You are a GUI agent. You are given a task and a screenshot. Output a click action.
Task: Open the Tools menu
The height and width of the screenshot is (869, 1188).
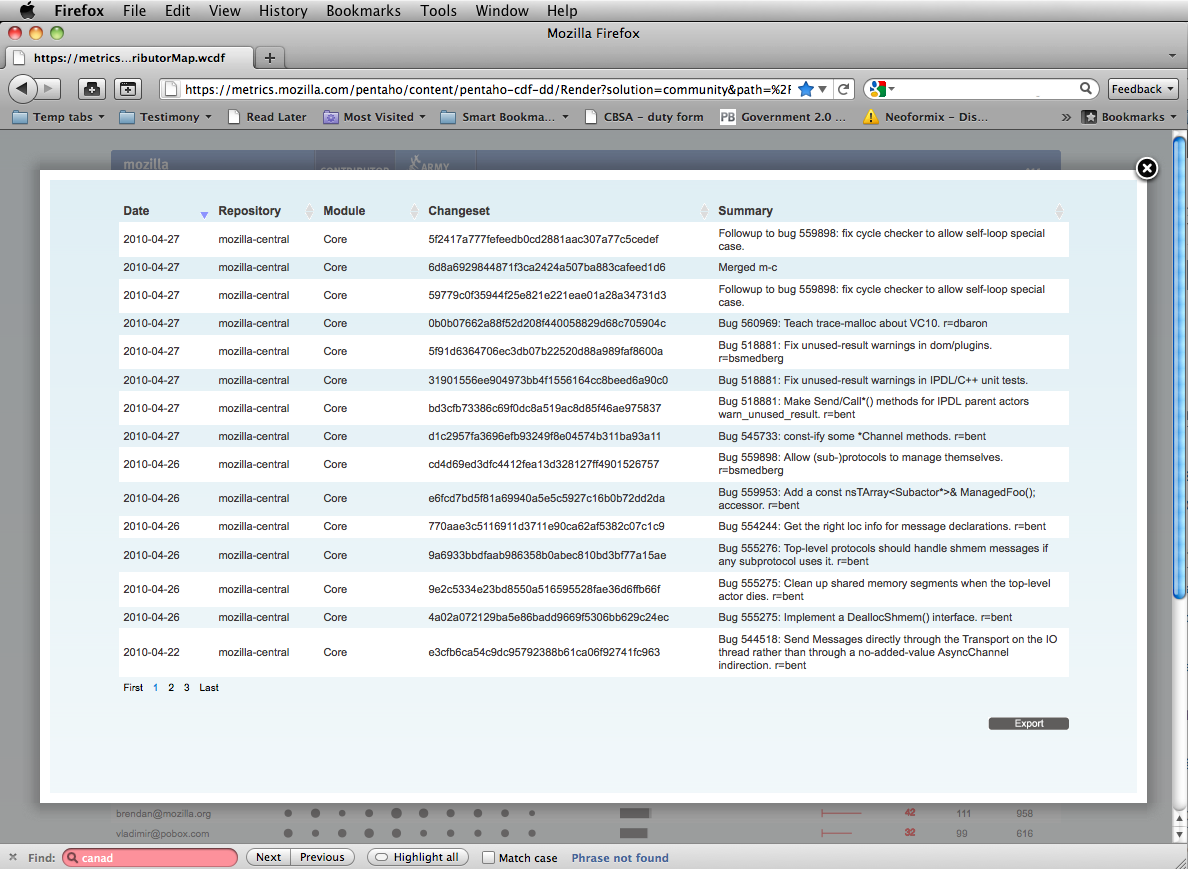tap(438, 11)
